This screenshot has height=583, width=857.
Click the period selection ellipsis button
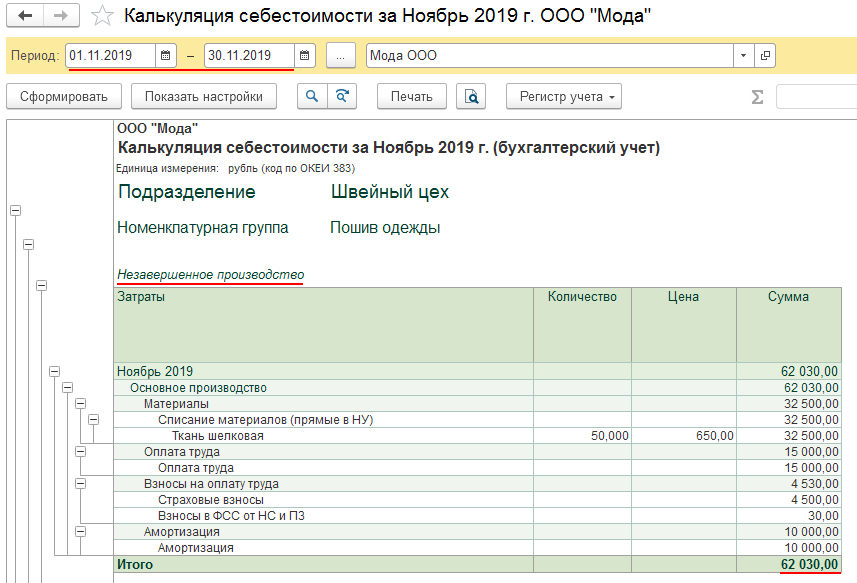click(x=340, y=56)
